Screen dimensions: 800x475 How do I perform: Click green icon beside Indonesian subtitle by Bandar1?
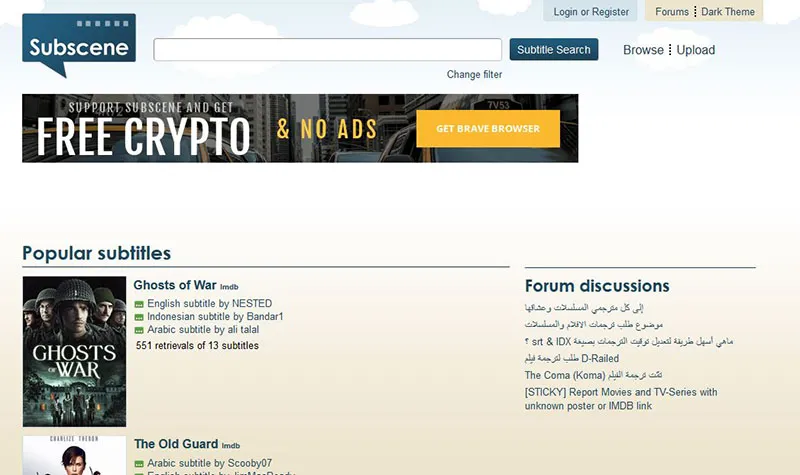(x=140, y=317)
